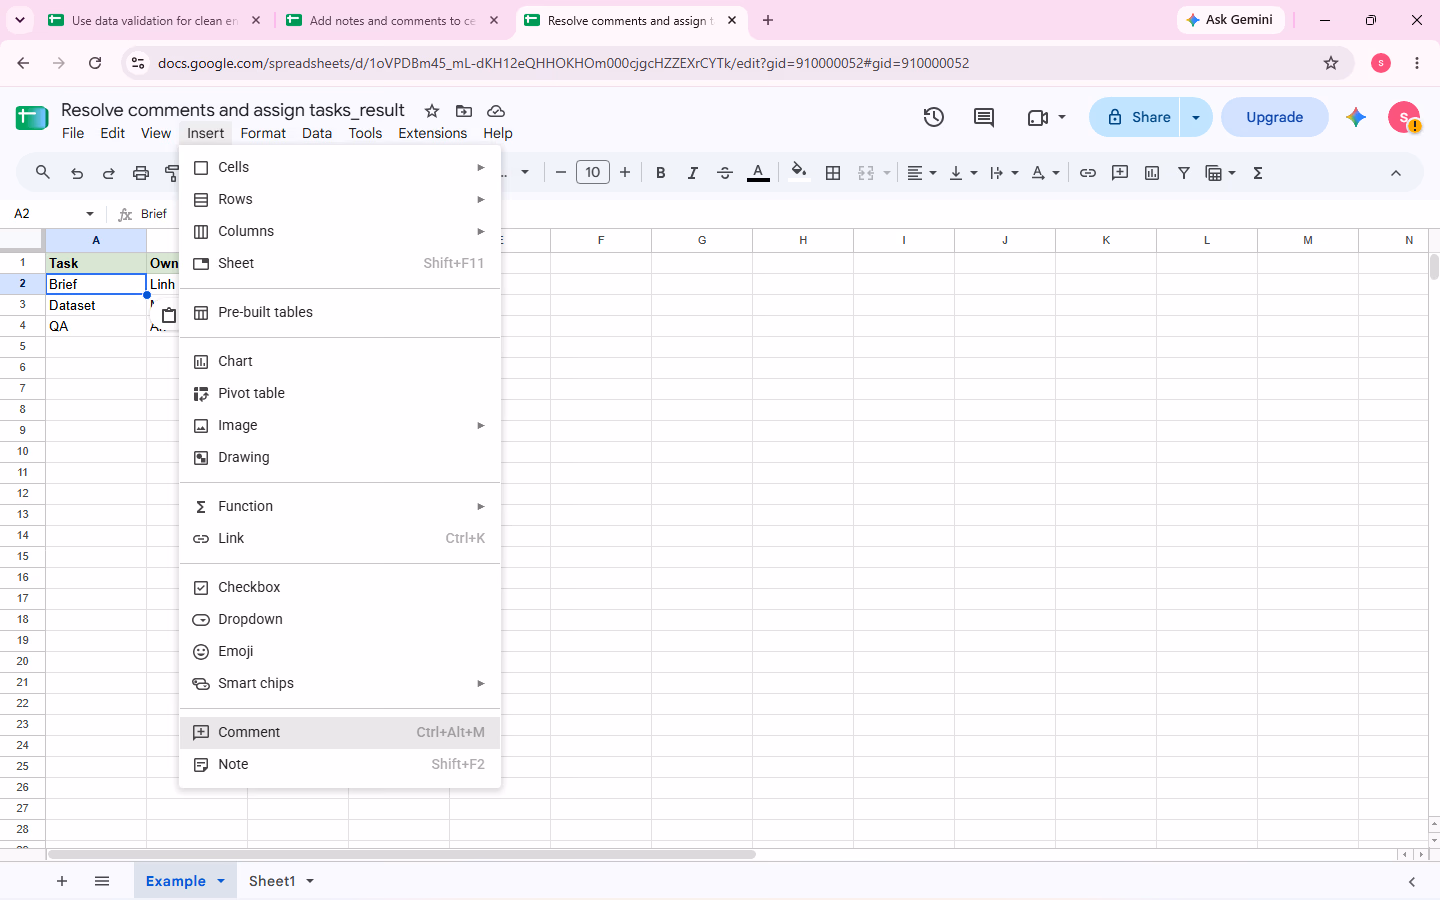Image resolution: width=1440 pixels, height=900 pixels.
Task: Open the Gemini sparkle icon
Action: tap(1356, 117)
